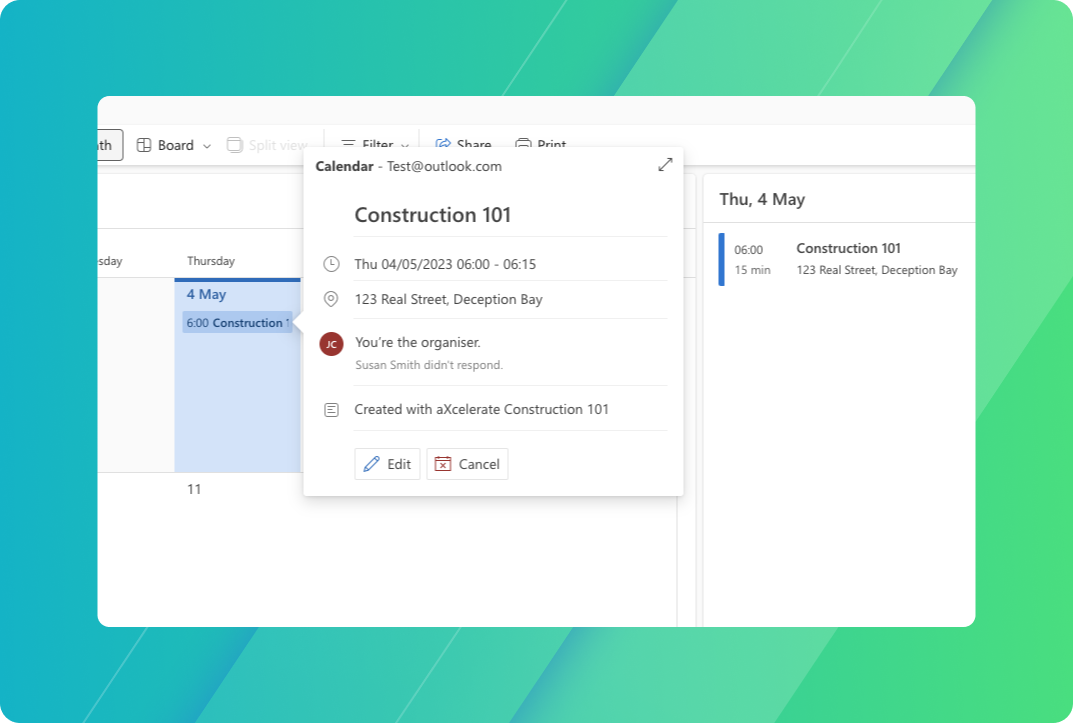
Task: Expand the event popup to full view
Action: (x=665, y=165)
